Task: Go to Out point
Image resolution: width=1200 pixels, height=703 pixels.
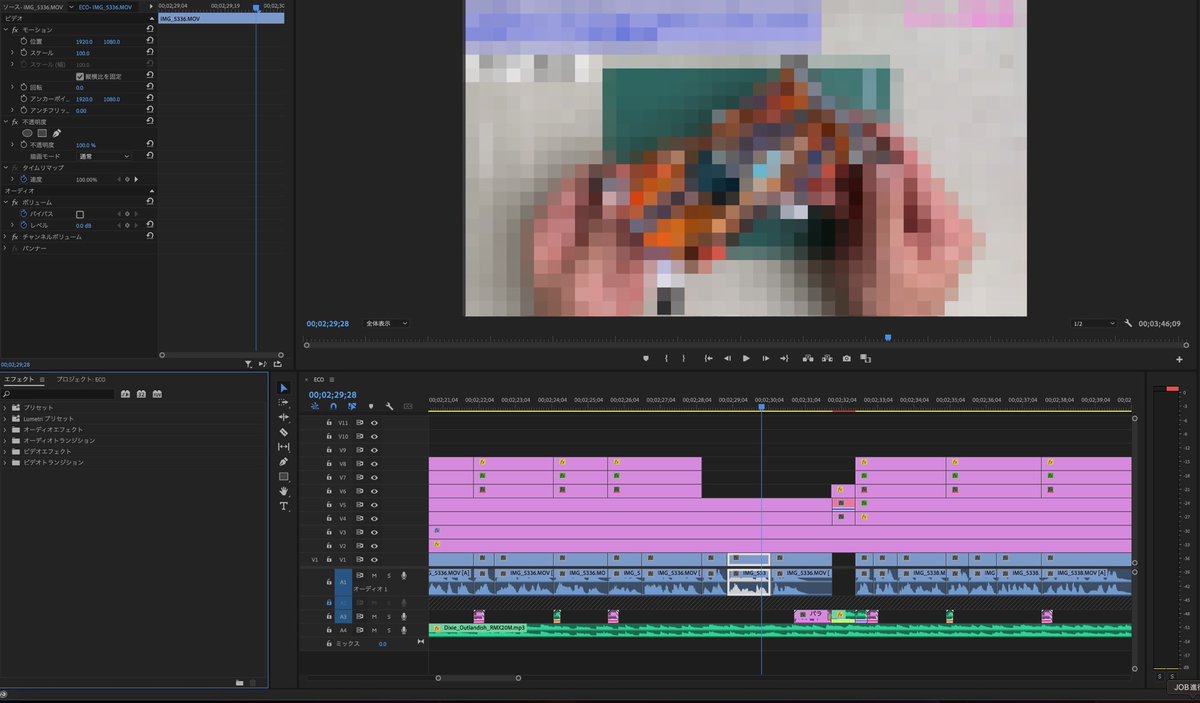Action: (784, 358)
